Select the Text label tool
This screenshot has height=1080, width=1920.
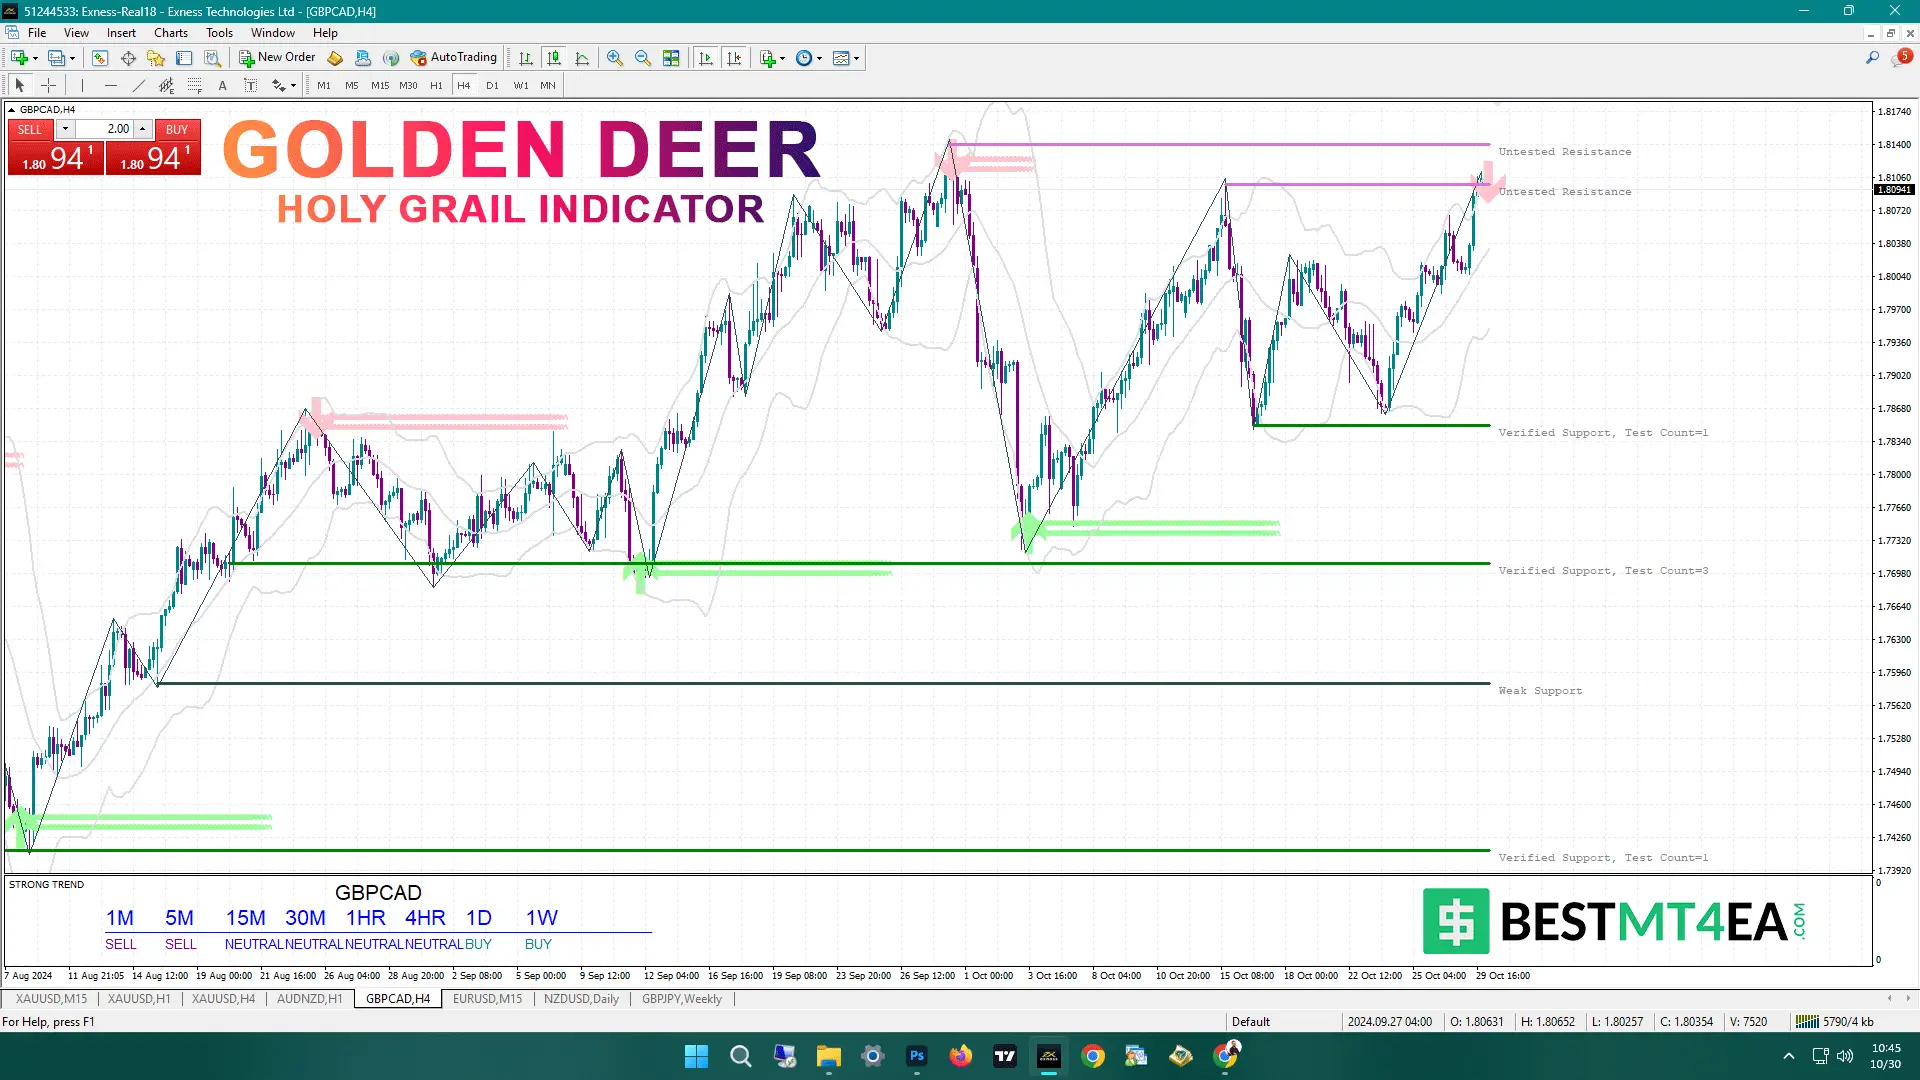(252, 86)
